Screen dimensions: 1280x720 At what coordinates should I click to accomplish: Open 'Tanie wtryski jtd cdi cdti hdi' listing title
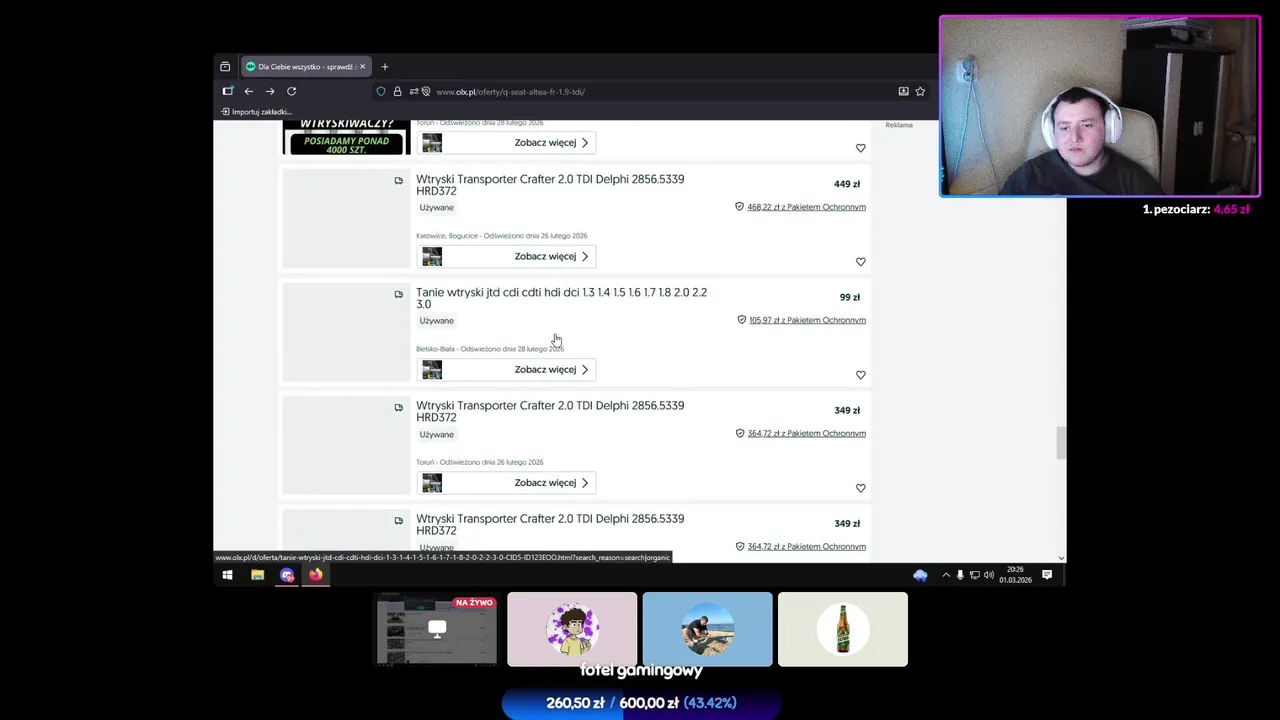(561, 298)
